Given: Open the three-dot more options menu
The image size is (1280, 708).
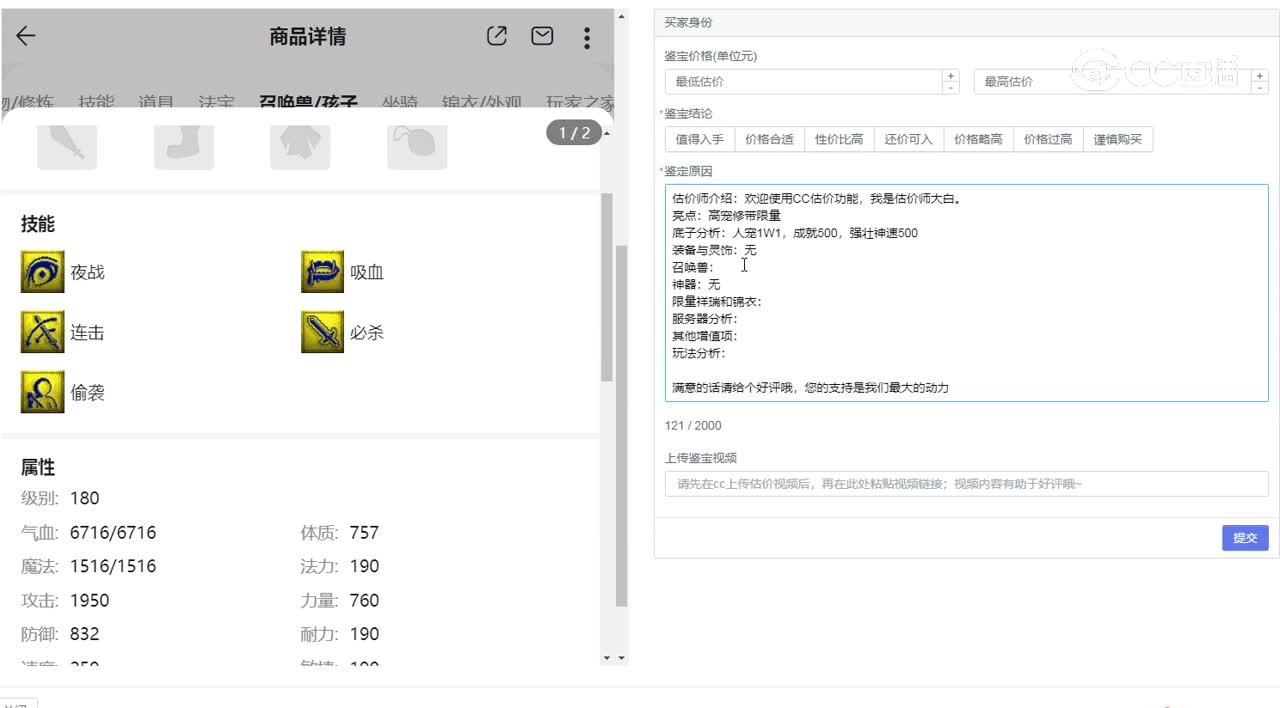Looking at the screenshot, I should (x=587, y=38).
